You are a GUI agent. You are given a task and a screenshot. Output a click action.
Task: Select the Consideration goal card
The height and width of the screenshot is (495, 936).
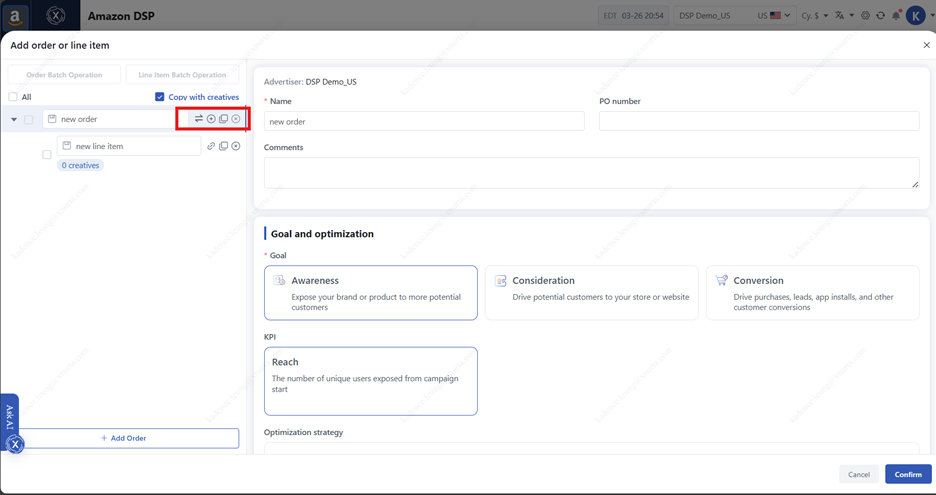(x=592, y=293)
